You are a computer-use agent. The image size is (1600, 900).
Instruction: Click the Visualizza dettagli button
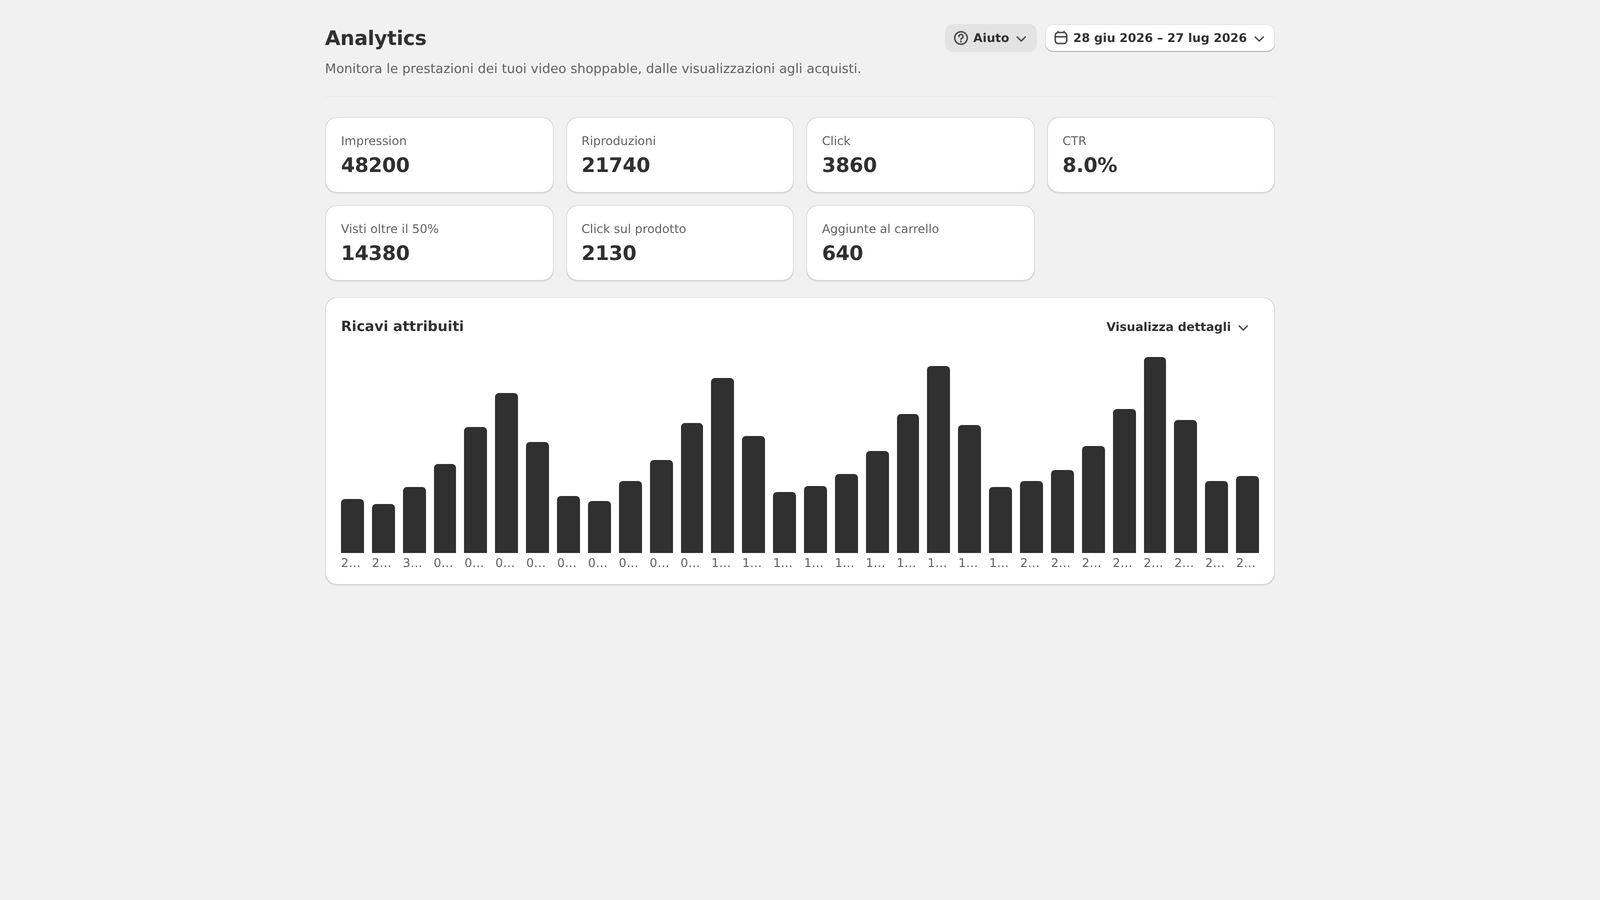1178,327
